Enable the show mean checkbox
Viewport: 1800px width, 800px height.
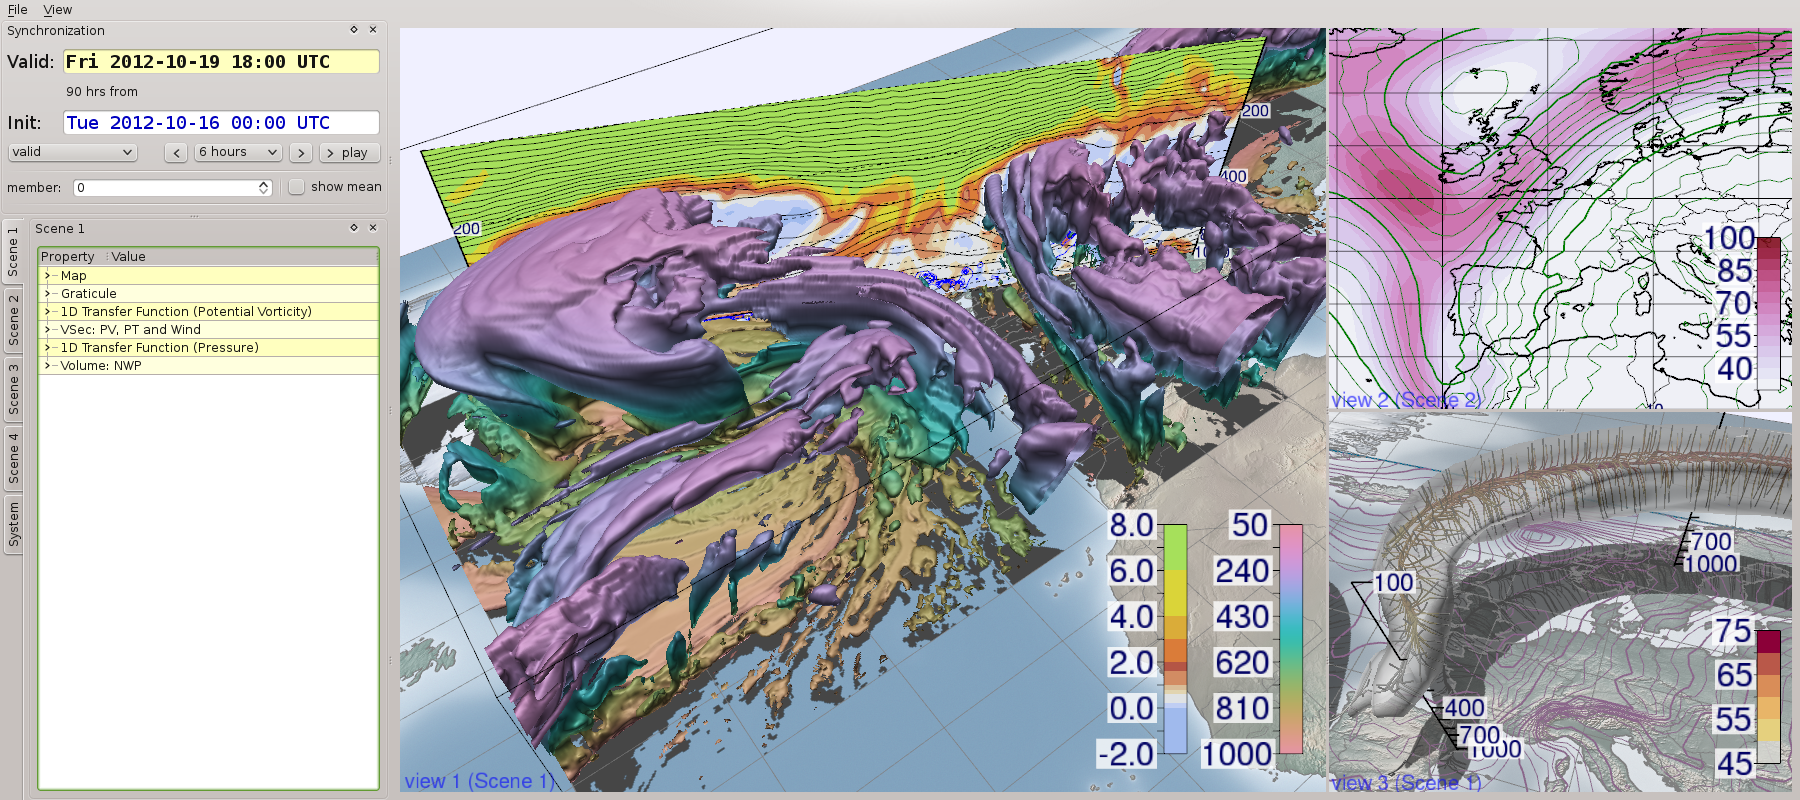297,187
